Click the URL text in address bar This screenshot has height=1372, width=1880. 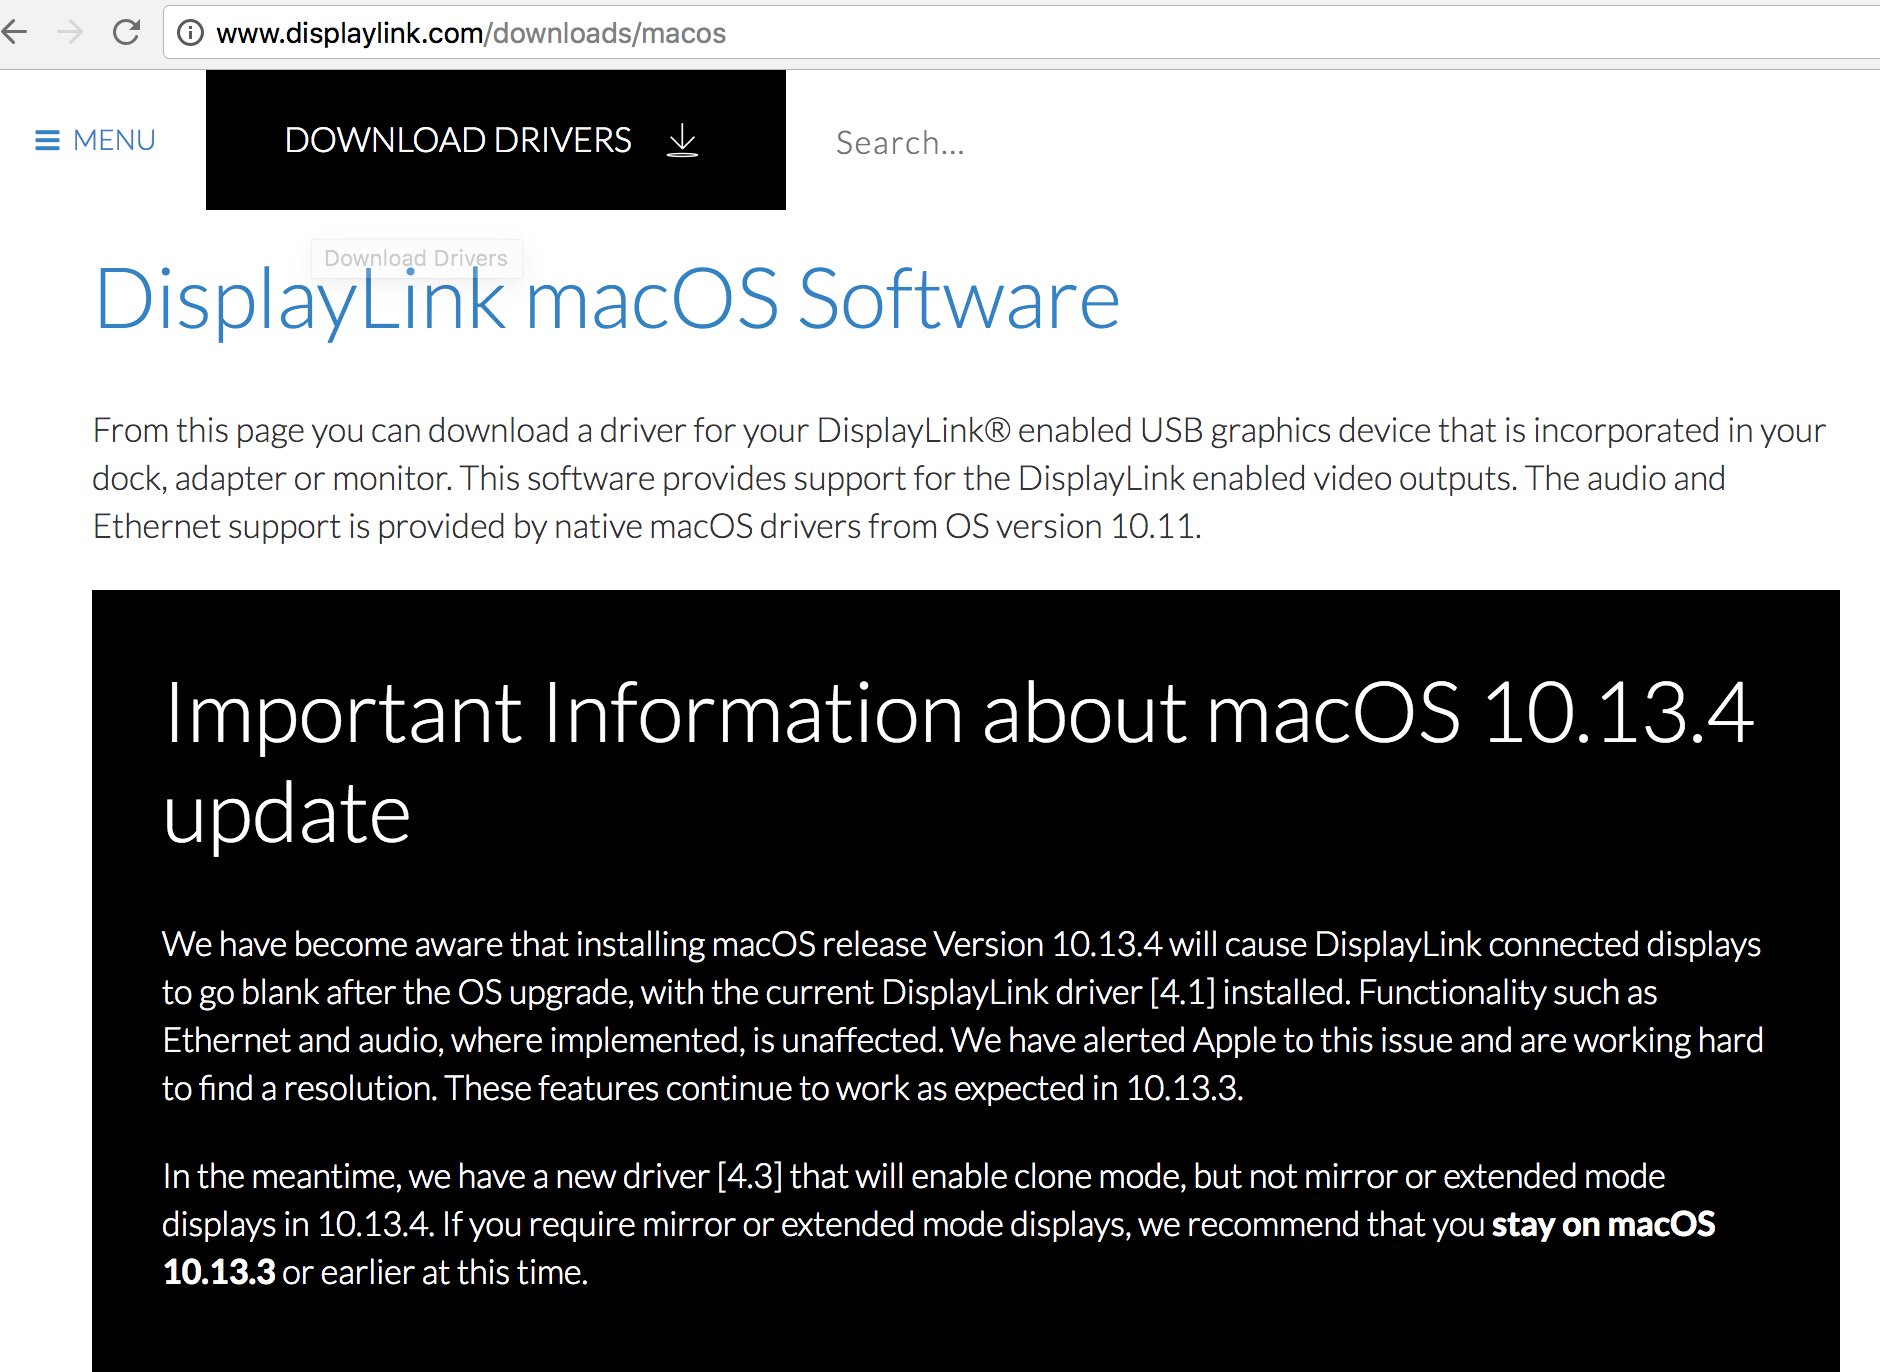pos(471,33)
